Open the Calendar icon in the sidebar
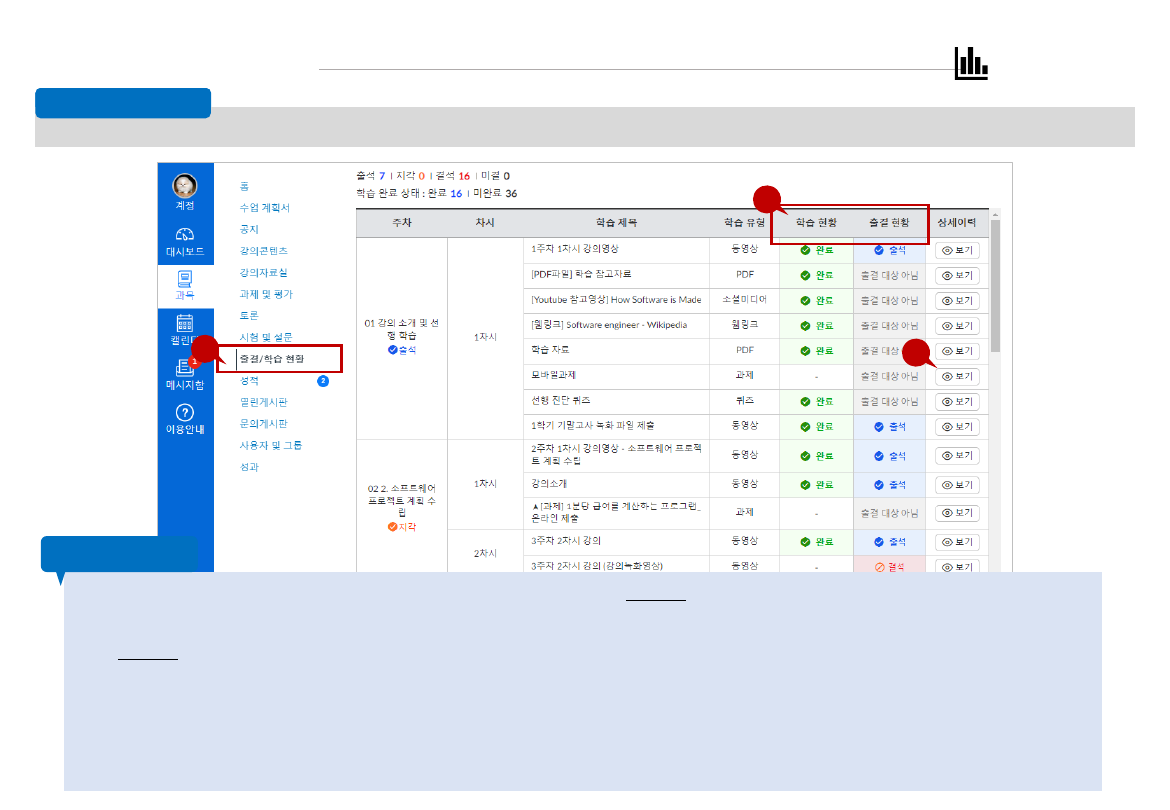 184,323
